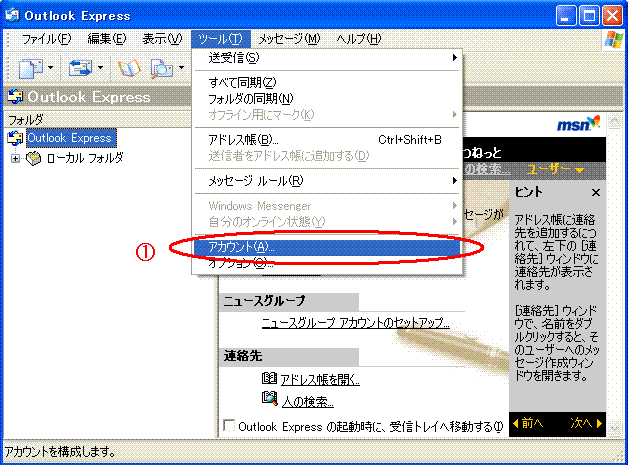Viewport: 628px width, 465px height.
Task: Select オプション(O) in the Tools menu
Action: click(x=241, y=264)
